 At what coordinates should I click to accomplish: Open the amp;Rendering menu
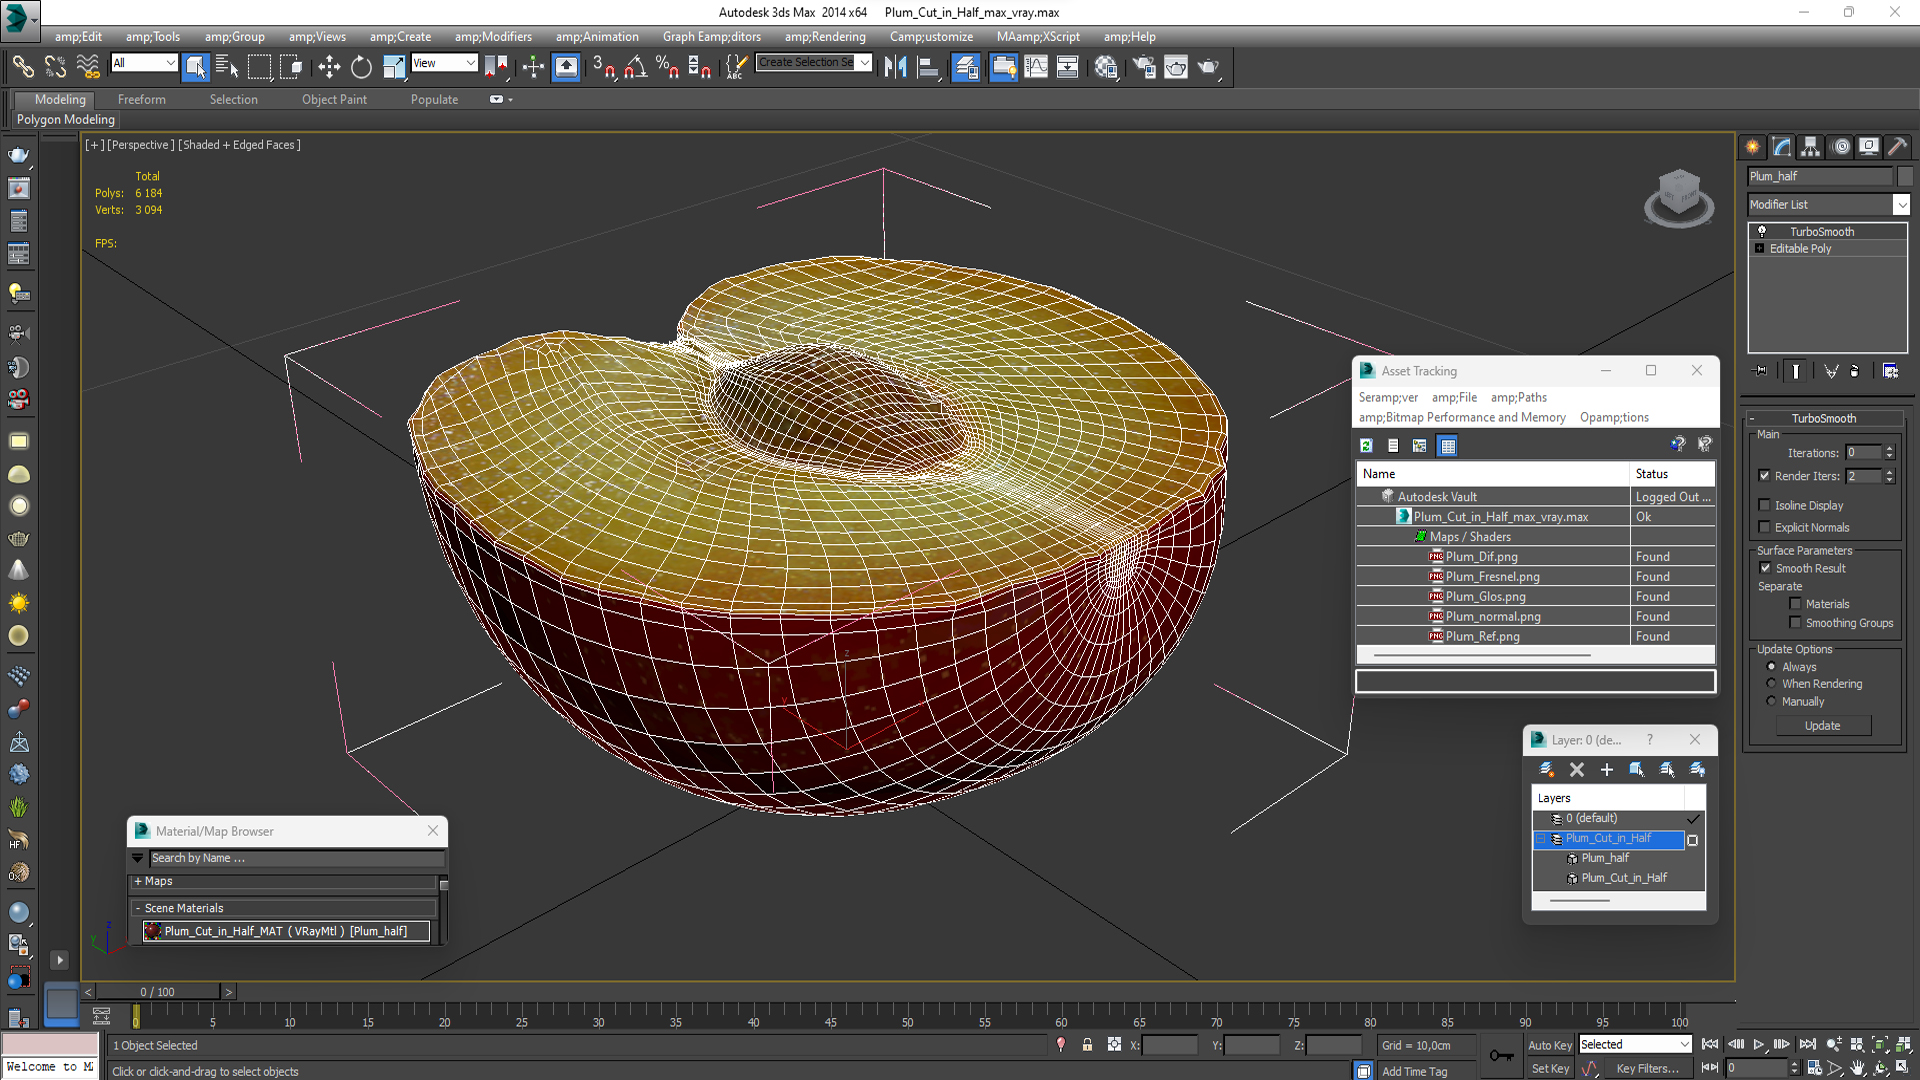(x=825, y=37)
